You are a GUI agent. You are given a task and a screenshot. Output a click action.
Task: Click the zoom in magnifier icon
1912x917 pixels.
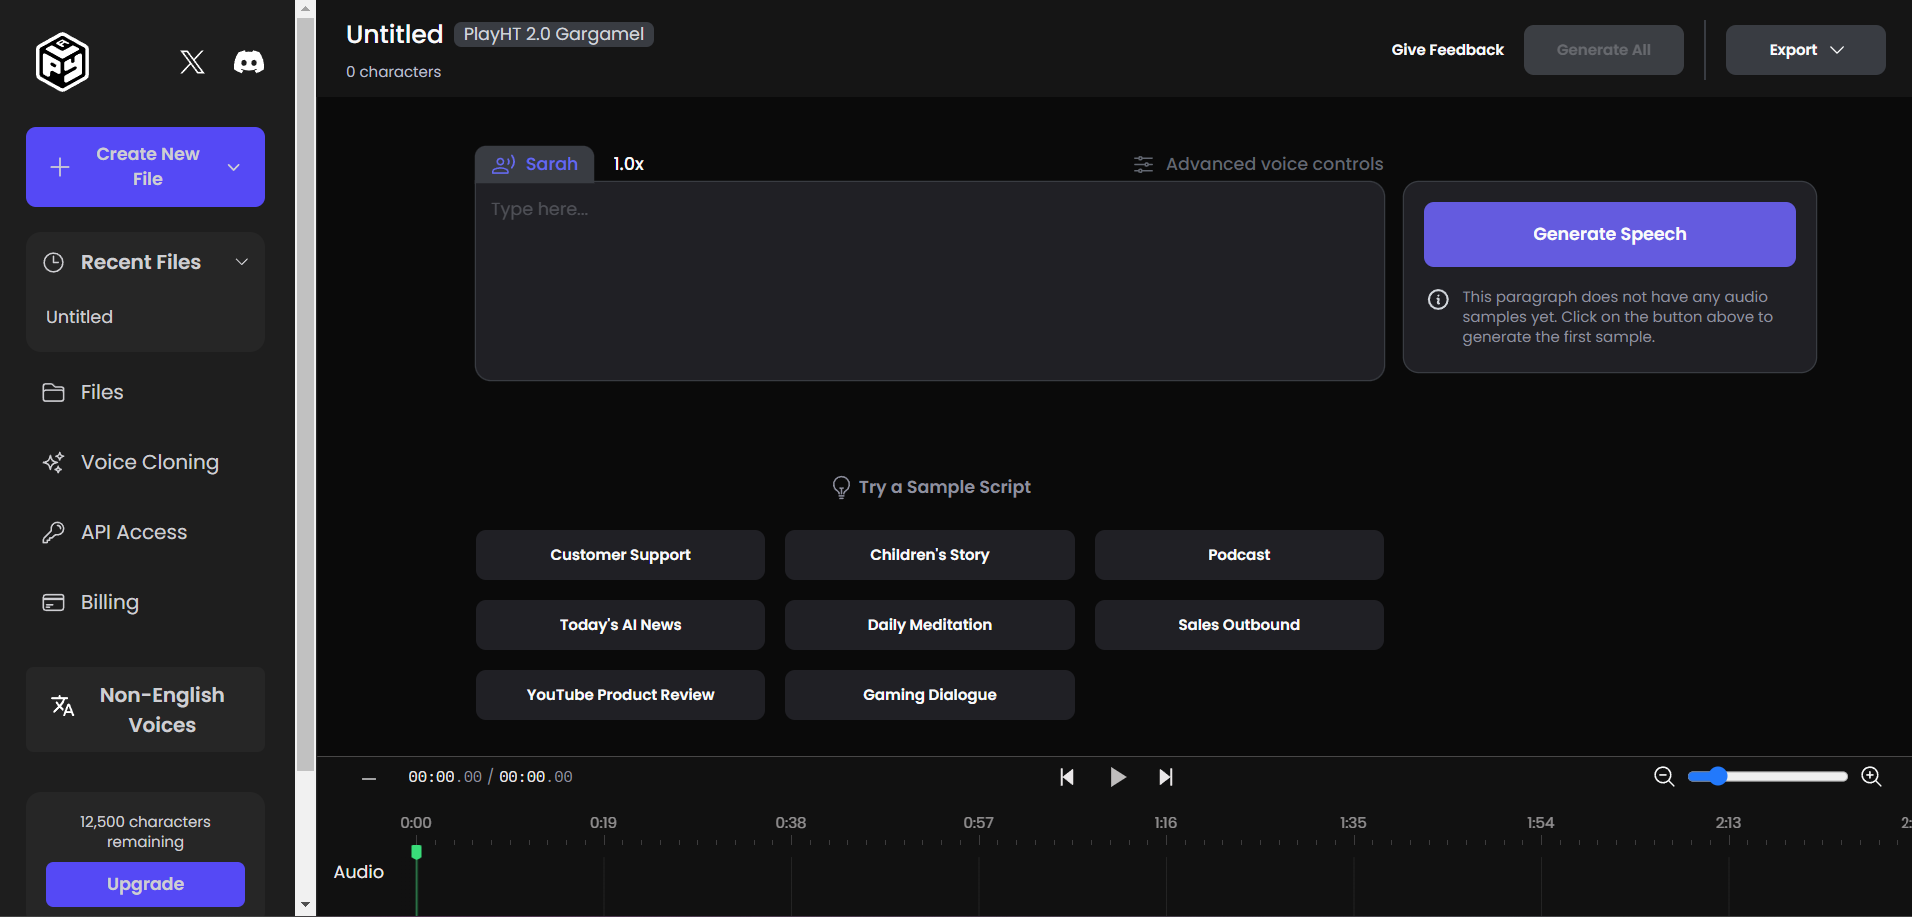pyautogui.click(x=1871, y=777)
